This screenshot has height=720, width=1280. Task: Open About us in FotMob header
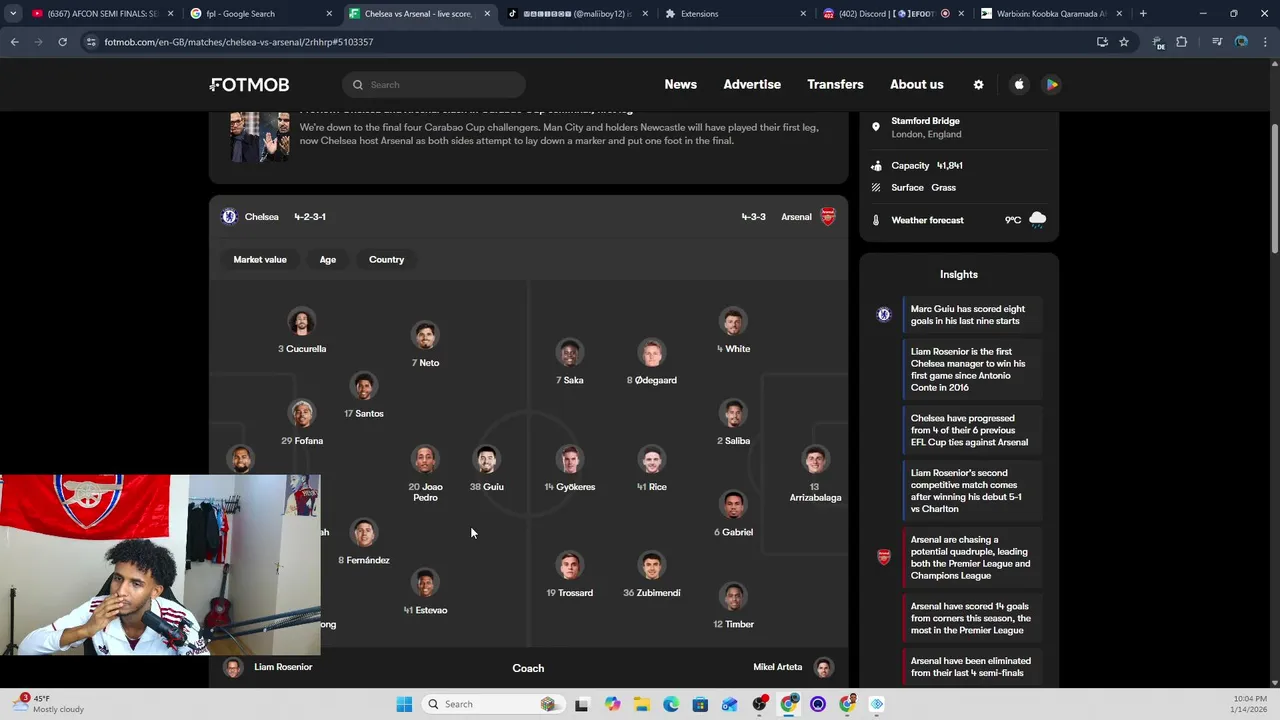point(917,85)
